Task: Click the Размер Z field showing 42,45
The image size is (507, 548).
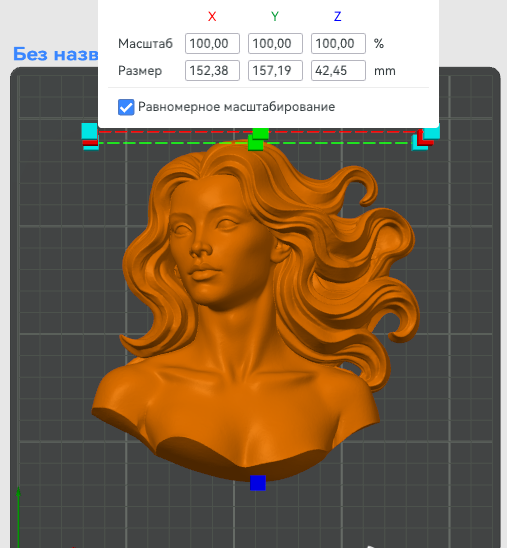Action: pos(338,71)
